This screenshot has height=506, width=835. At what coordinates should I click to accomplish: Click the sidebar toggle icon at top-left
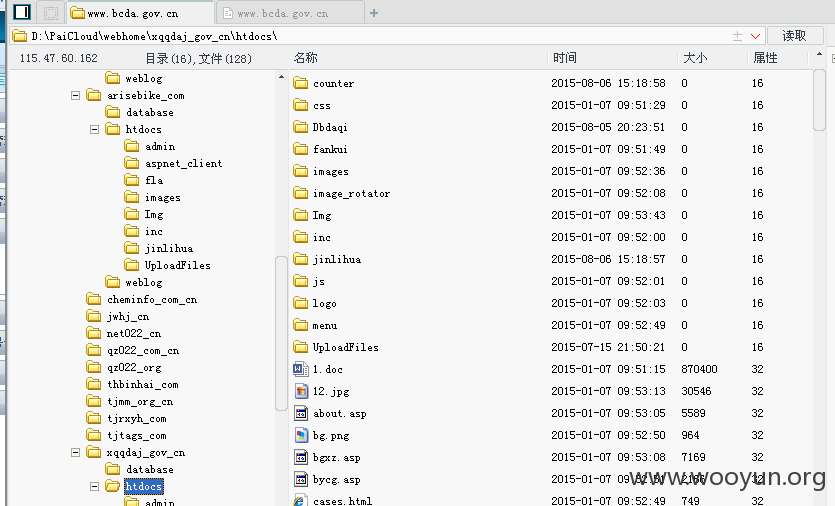22,12
